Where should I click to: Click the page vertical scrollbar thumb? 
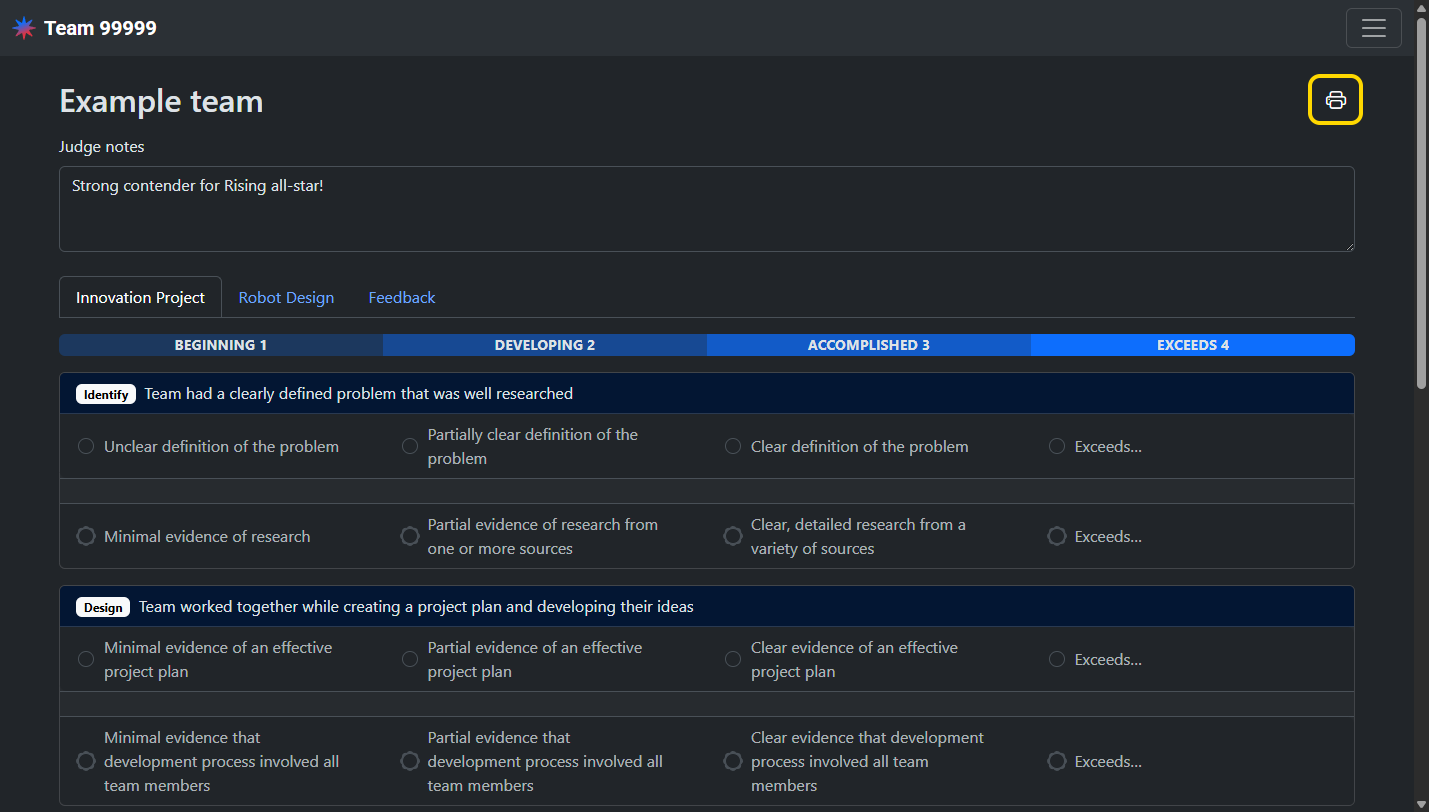(x=1421, y=200)
